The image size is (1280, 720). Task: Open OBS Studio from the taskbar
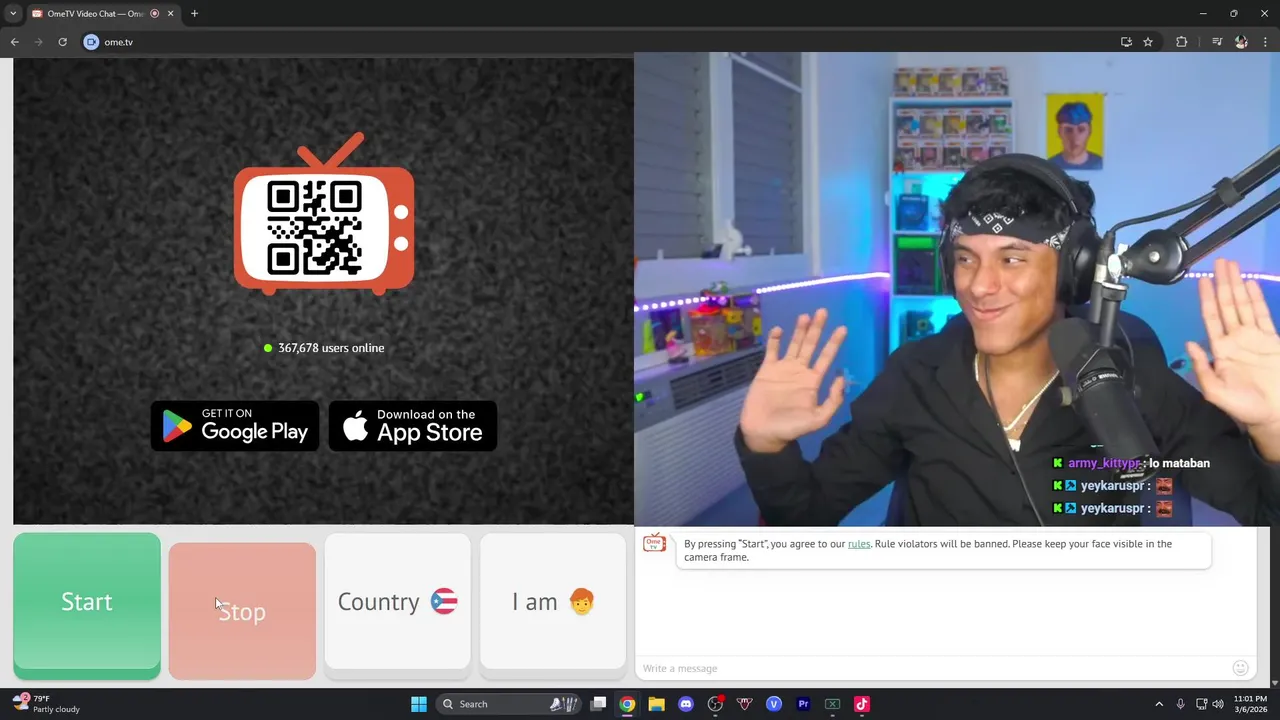(715, 704)
